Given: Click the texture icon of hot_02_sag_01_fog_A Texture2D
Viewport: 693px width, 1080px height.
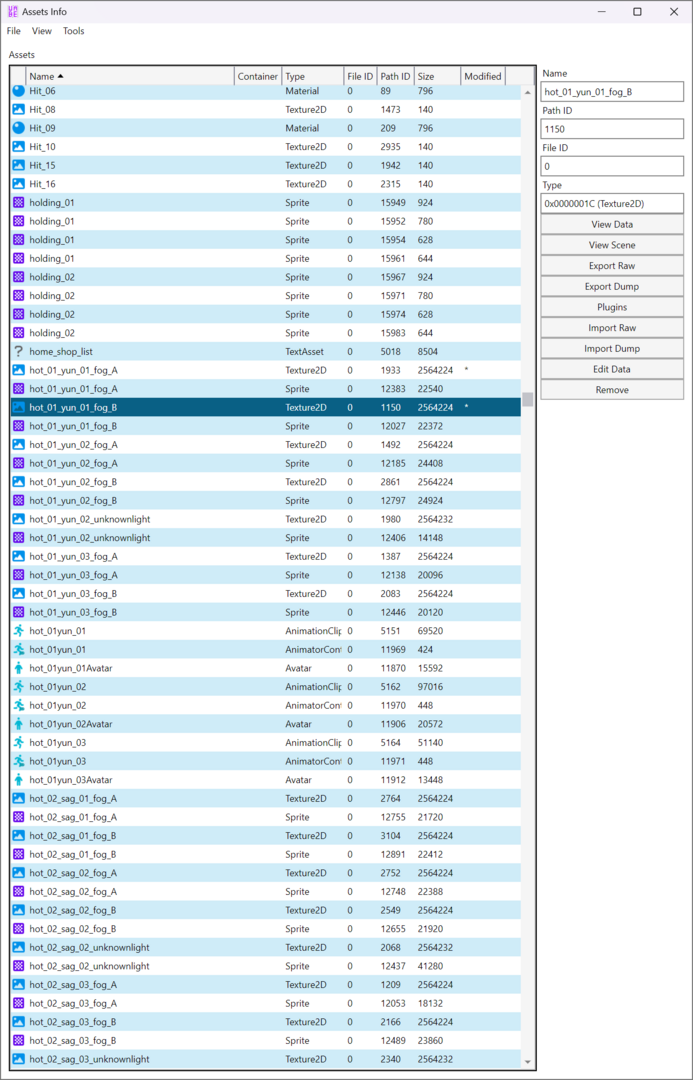Looking at the screenshot, I should [x=19, y=798].
